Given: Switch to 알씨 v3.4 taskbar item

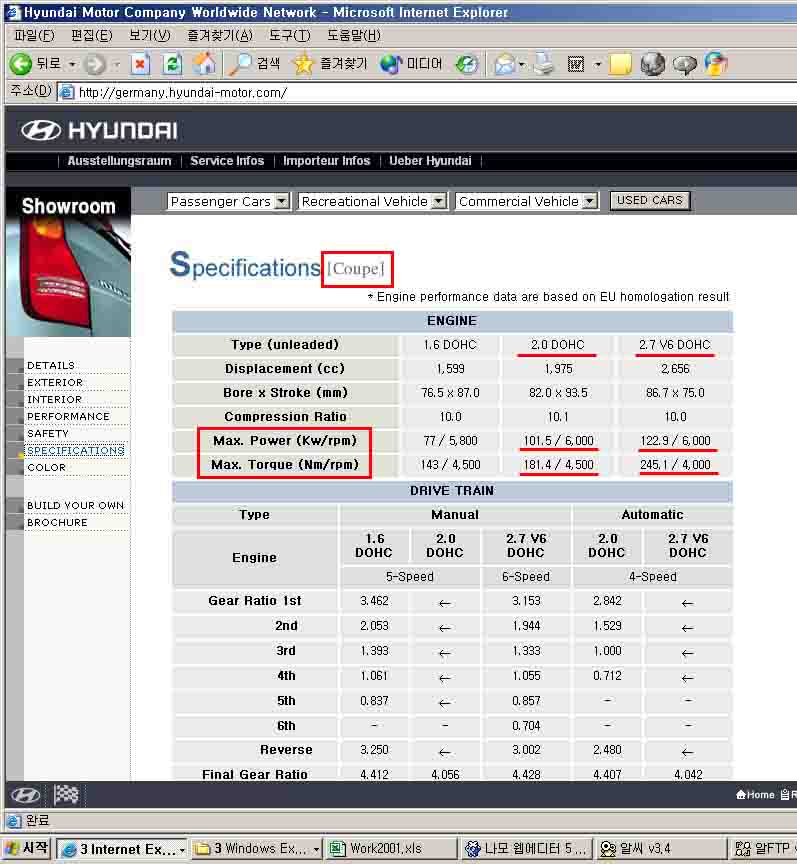Looking at the screenshot, I should (x=659, y=849).
